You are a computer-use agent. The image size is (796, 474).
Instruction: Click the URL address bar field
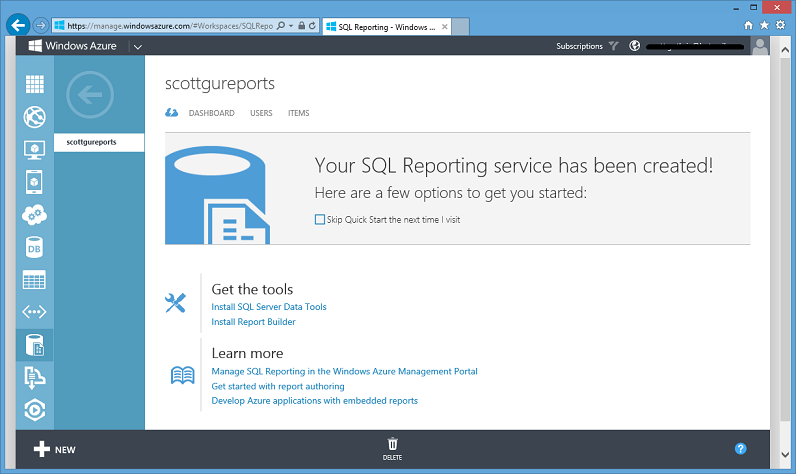click(170, 26)
